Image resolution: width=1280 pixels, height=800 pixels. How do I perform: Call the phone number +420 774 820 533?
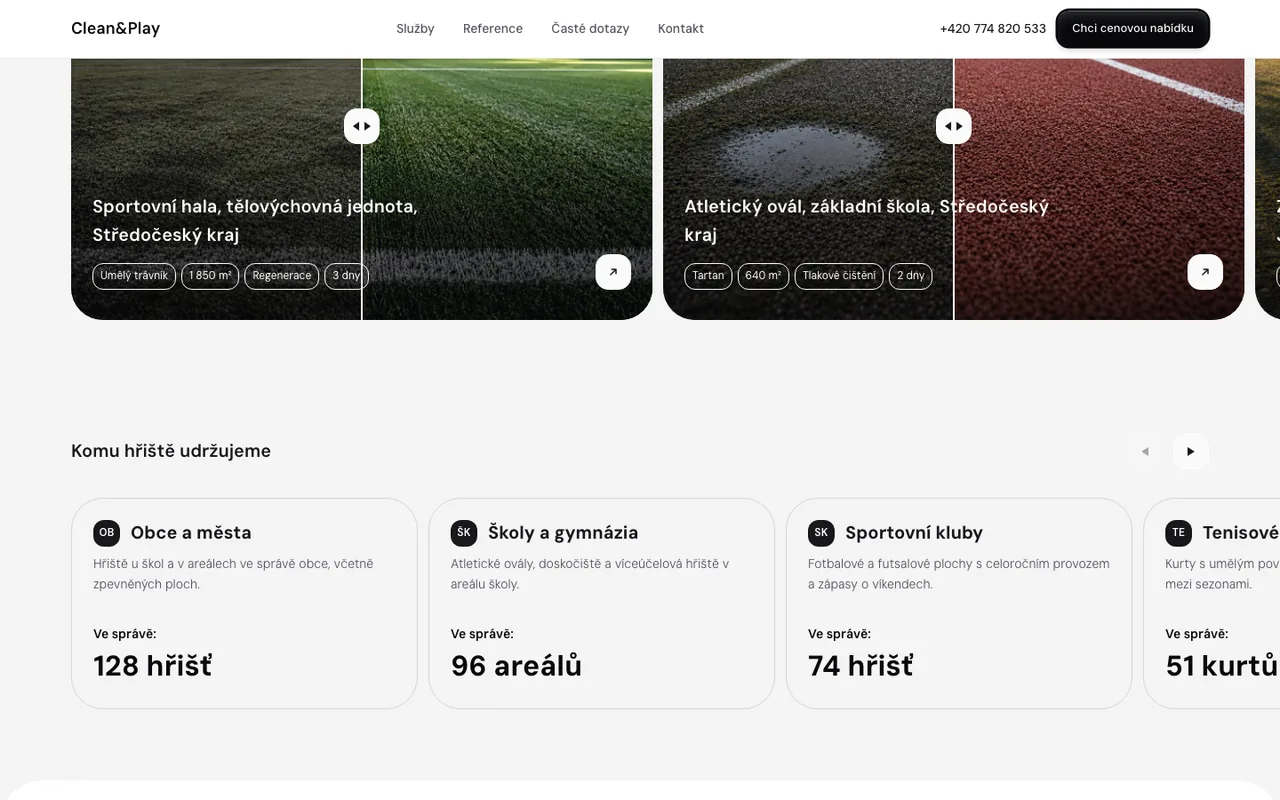pyautogui.click(x=993, y=29)
